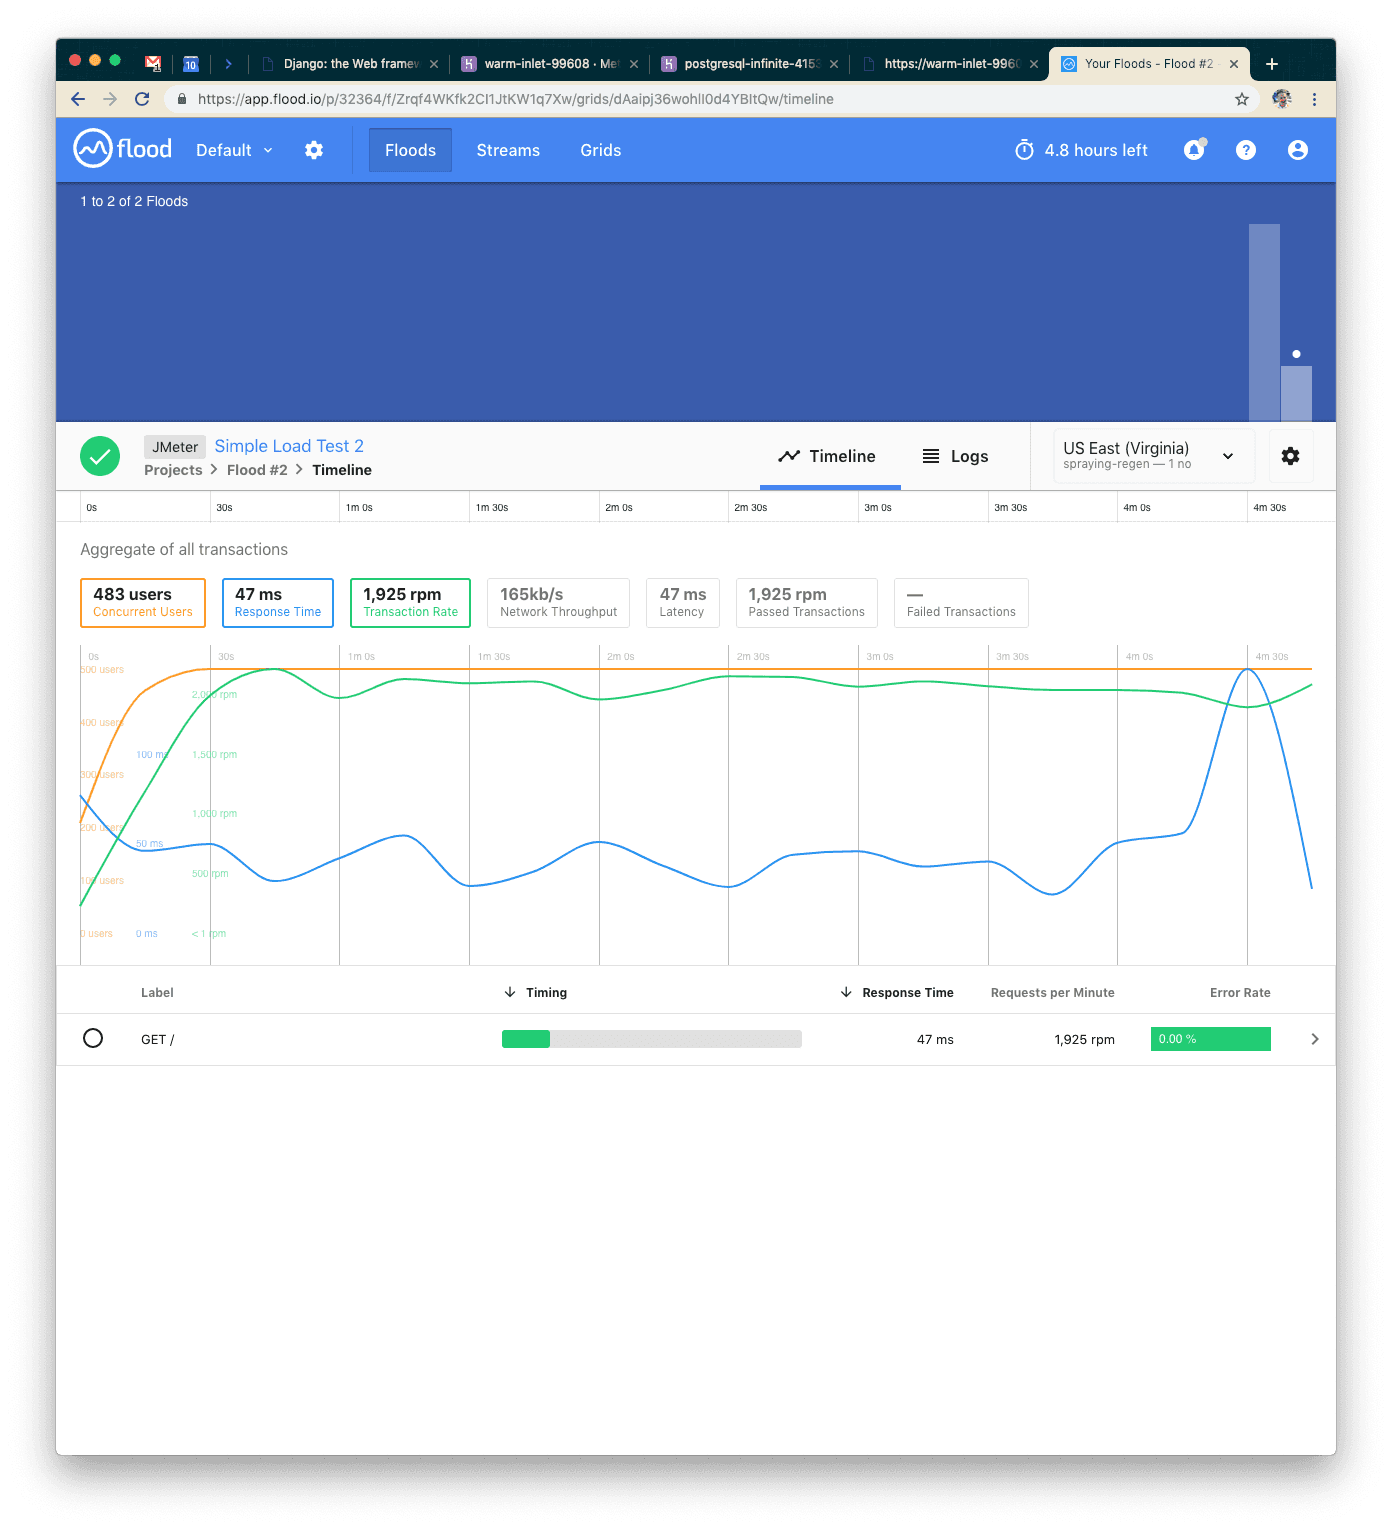Screen dimensions: 1392x1529
Task: Open the help question mark icon
Action: click(1245, 150)
